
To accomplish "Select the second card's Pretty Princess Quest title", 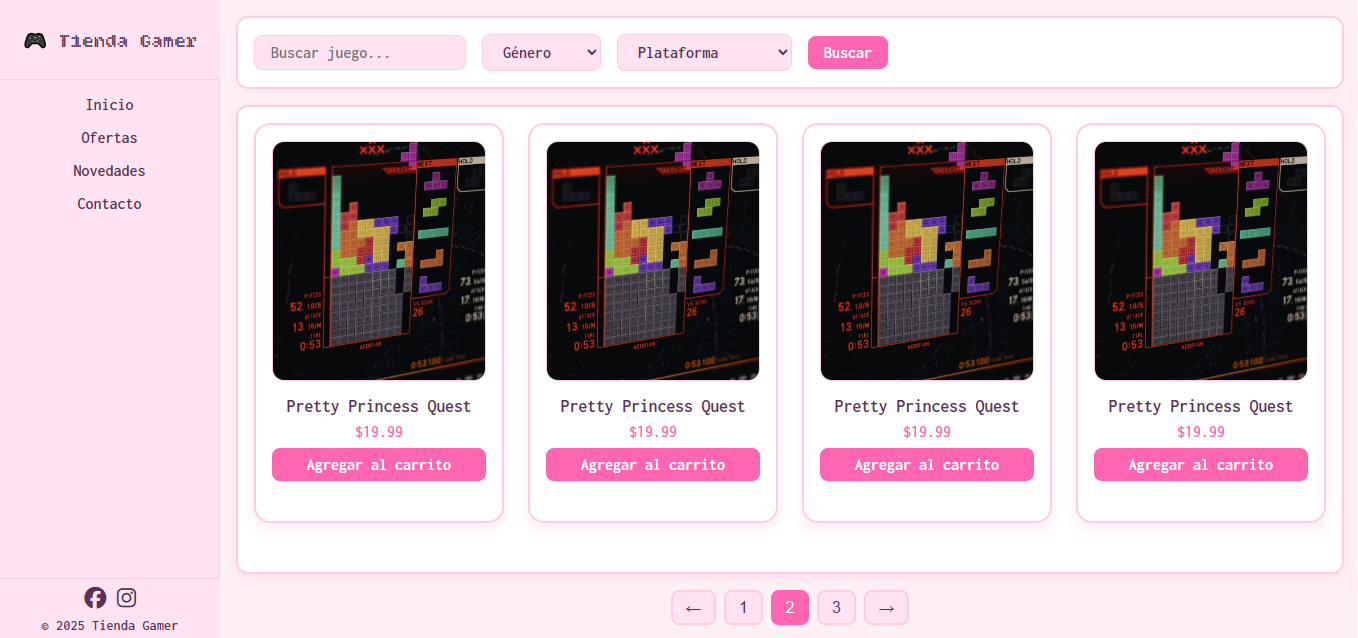I will pyautogui.click(x=653, y=406).
